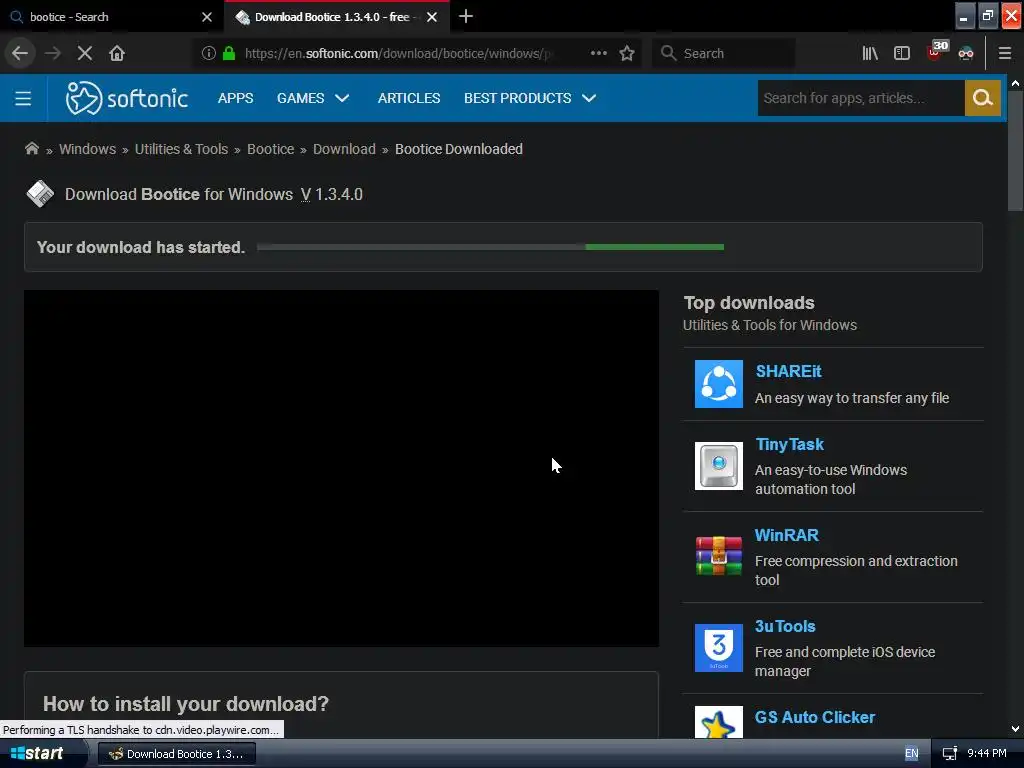Viewport: 1024px width, 768px height.
Task: Open a new browser tab
Action: [466, 16]
